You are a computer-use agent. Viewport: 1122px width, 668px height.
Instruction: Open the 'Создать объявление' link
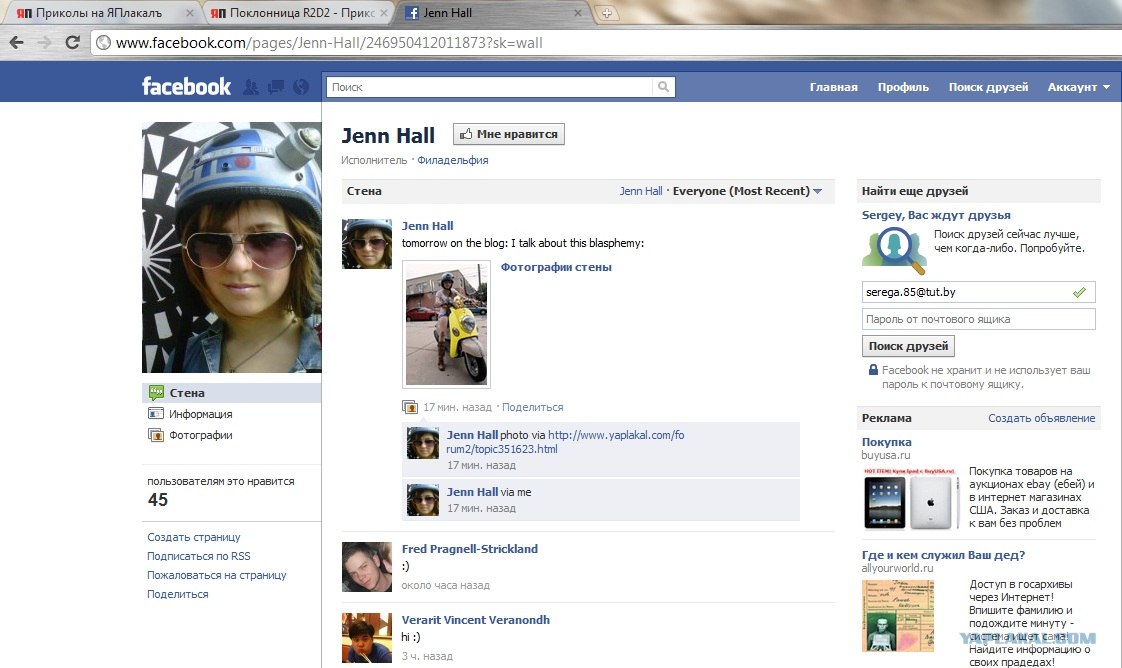tap(1042, 418)
